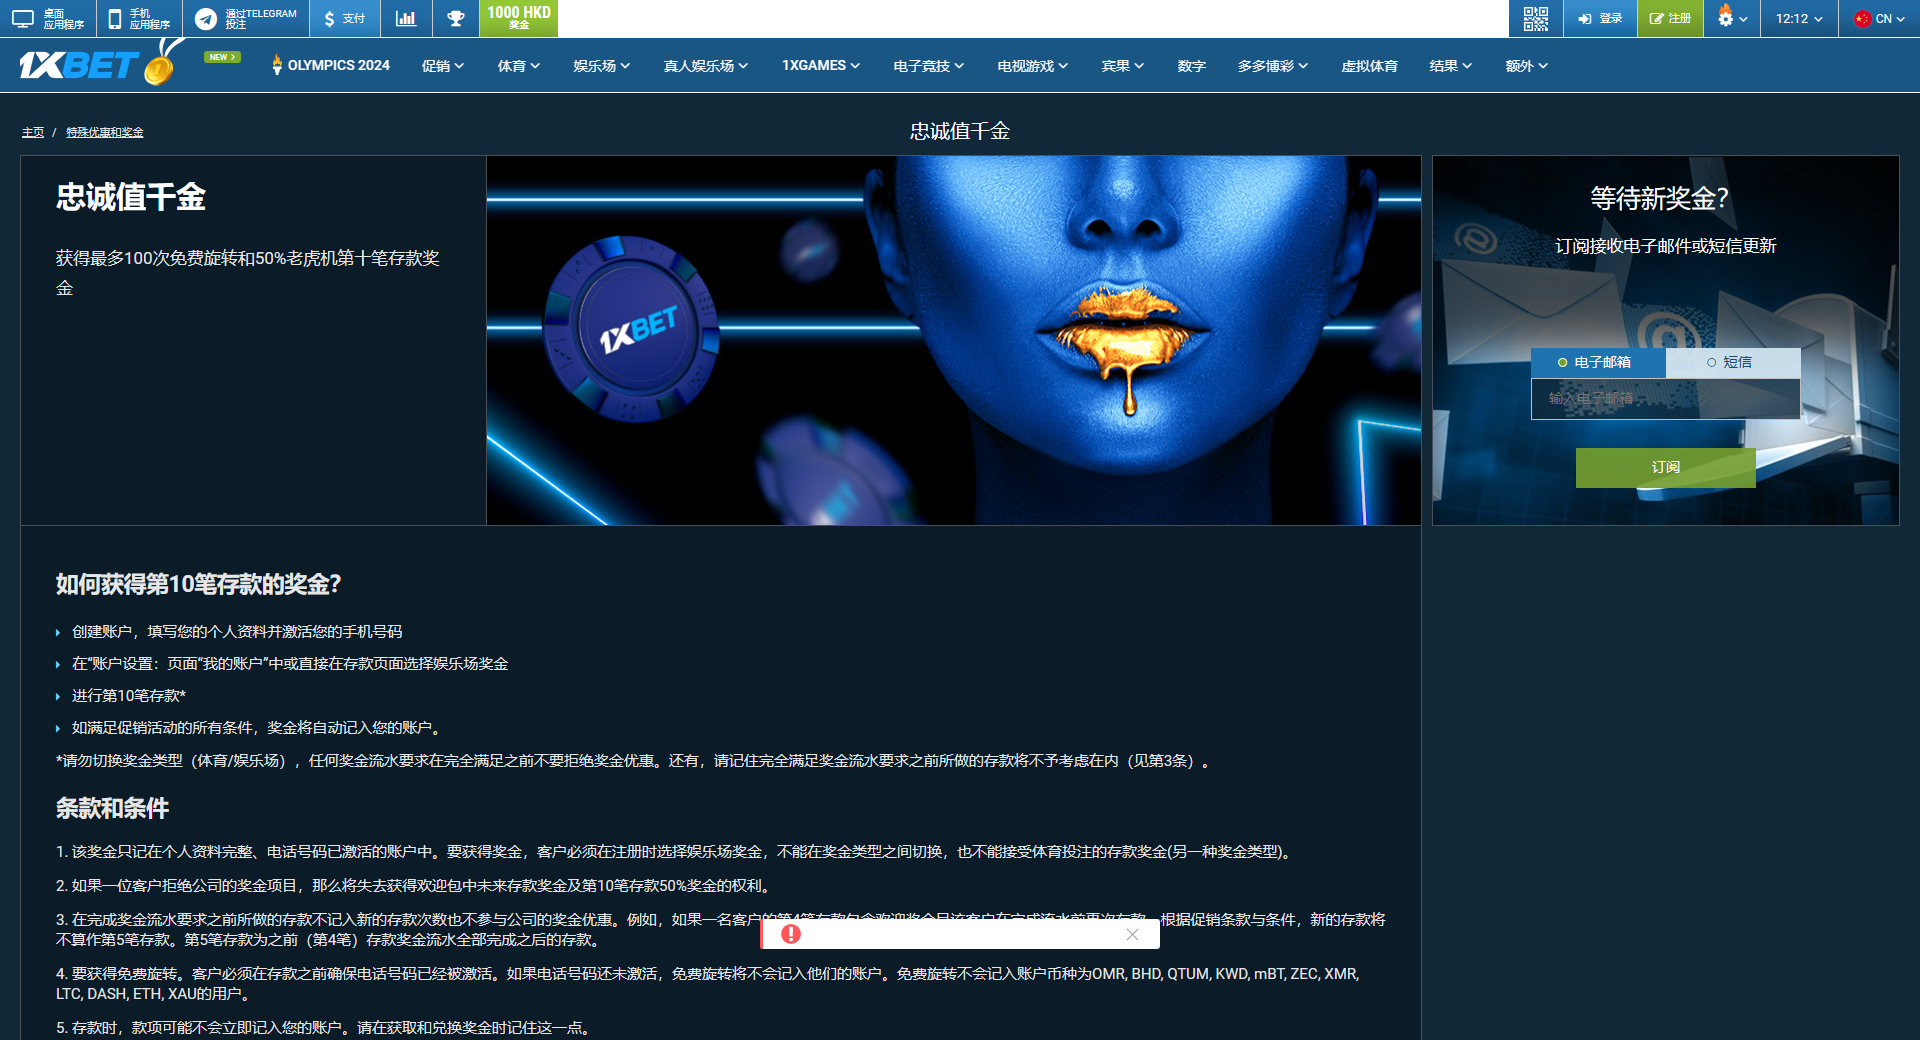
Task: Click the 如何获得第10笔存款的奖金 heading
Action: tap(198, 584)
